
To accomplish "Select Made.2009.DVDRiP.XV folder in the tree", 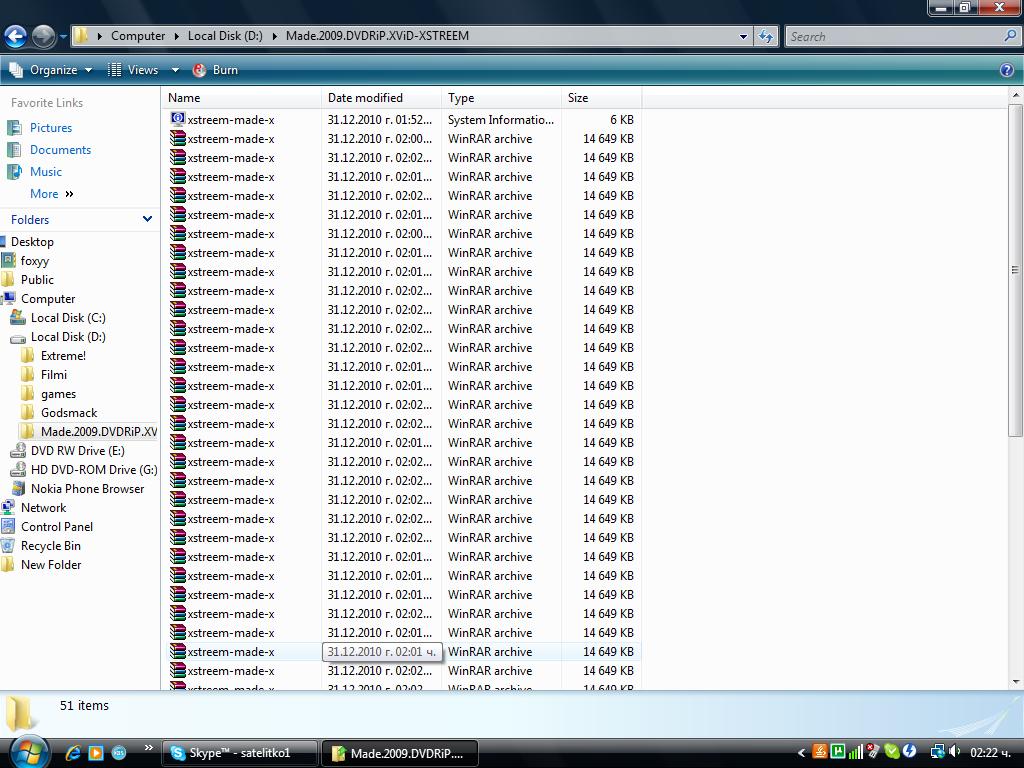I will tap(99, 432).
